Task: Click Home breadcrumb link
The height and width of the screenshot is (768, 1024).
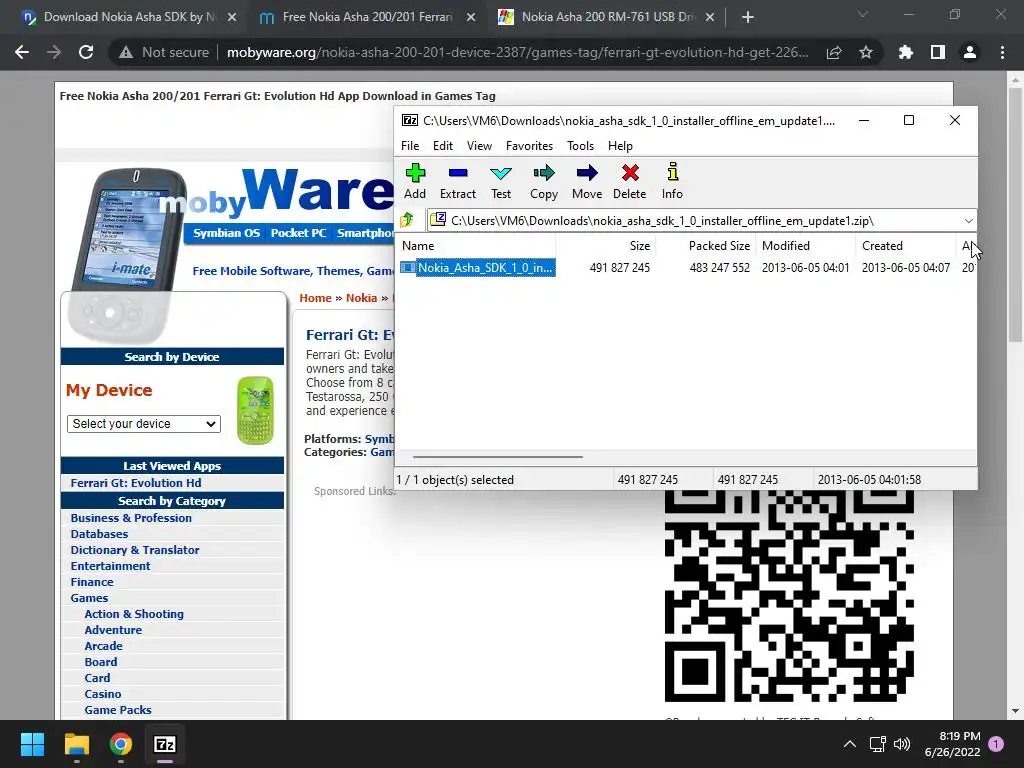Action: click(x=315, y=298)
